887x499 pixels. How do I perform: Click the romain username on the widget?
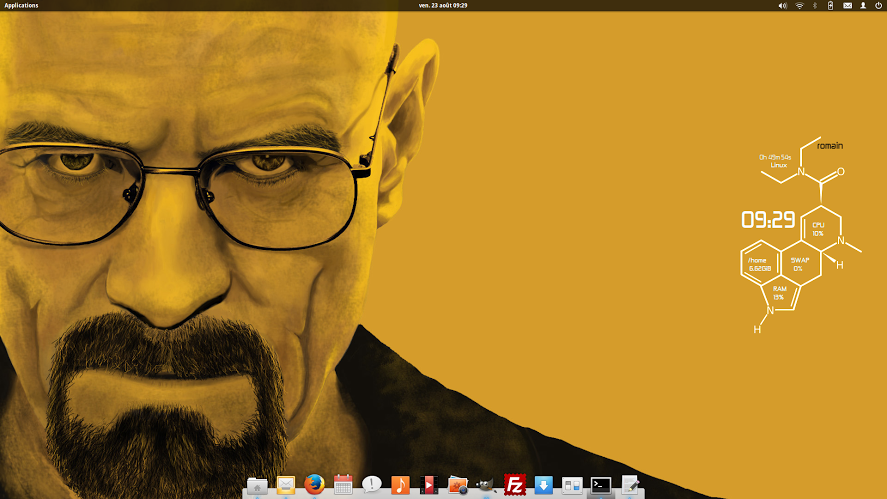pos(830,146)
